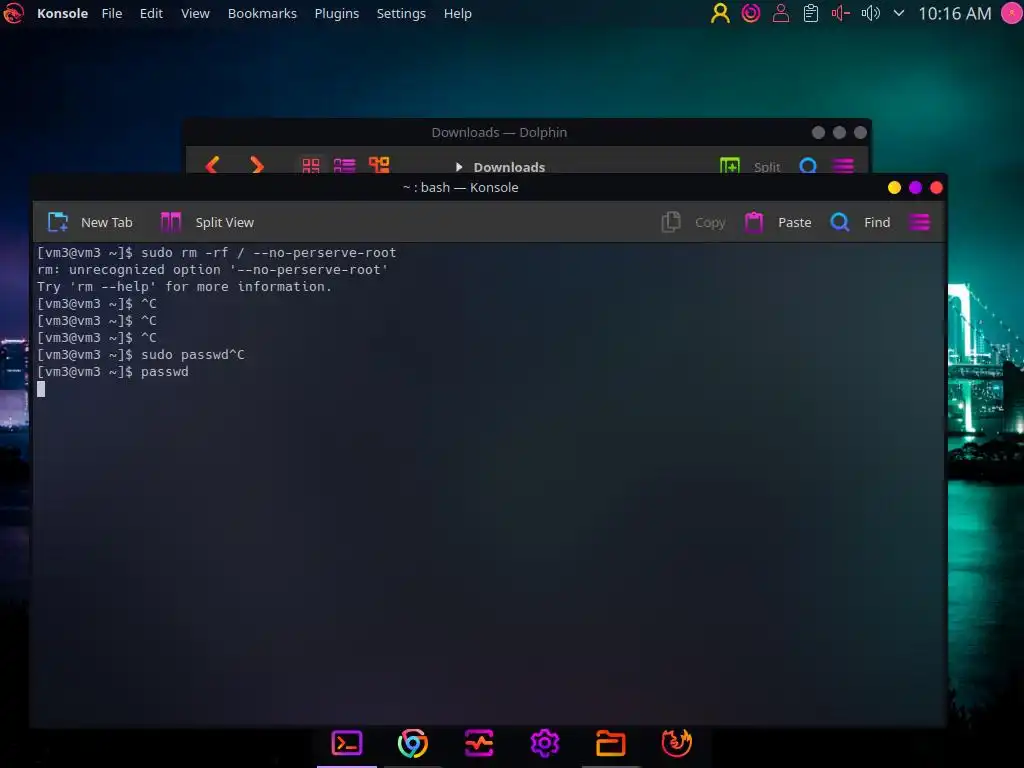Minimize Konsole with the yellow button
Image resolution: width=1024 pixels, height=768 pixels.
(894, 188)
